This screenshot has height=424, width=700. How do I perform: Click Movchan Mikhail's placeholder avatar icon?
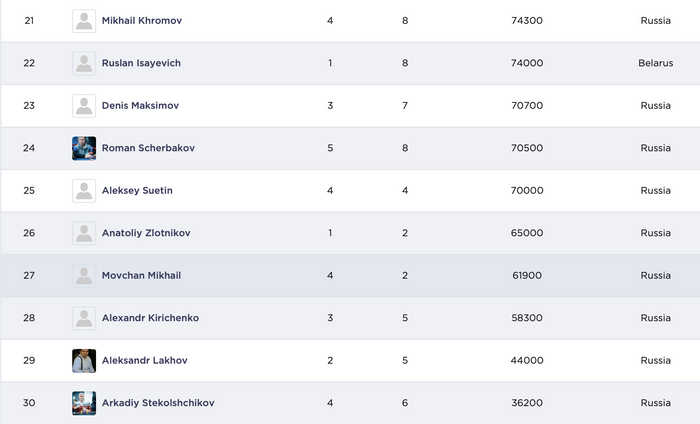(x=84, y=276)
